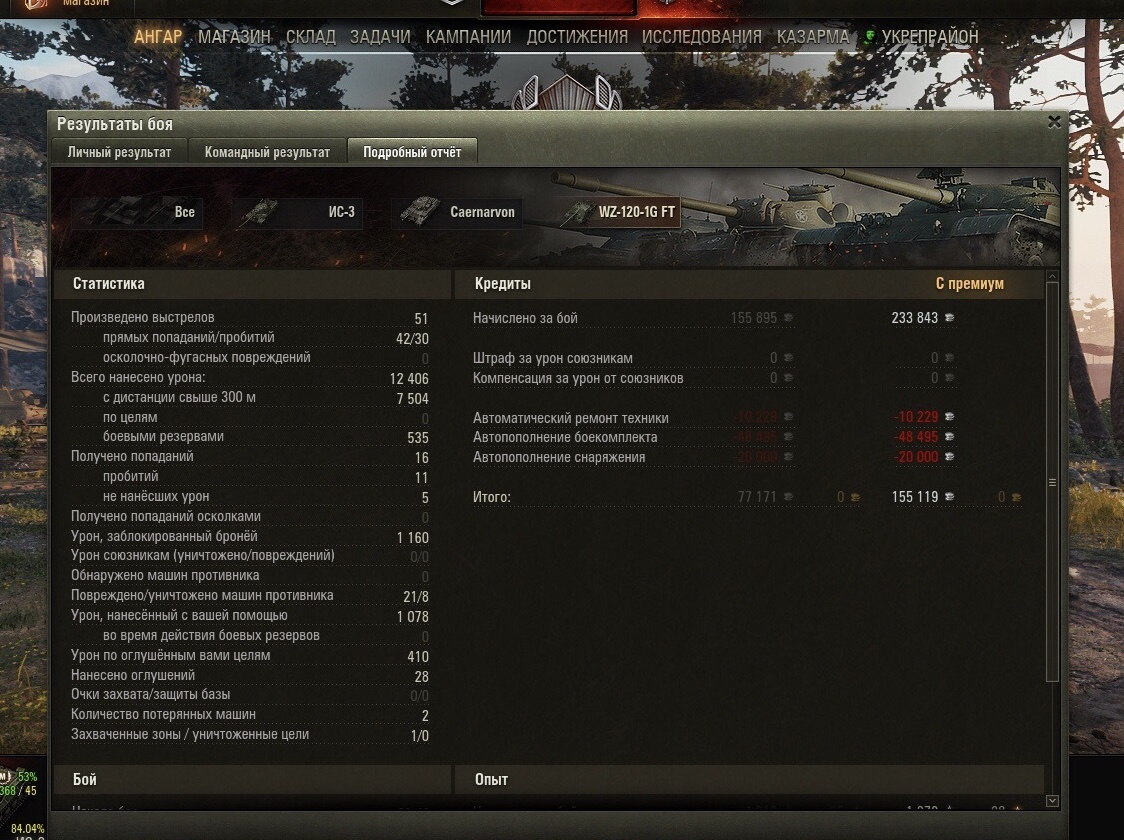The image size is (1124, 840).
Task: Open the МАГАЗИН menu item
Action: (234, 37)
